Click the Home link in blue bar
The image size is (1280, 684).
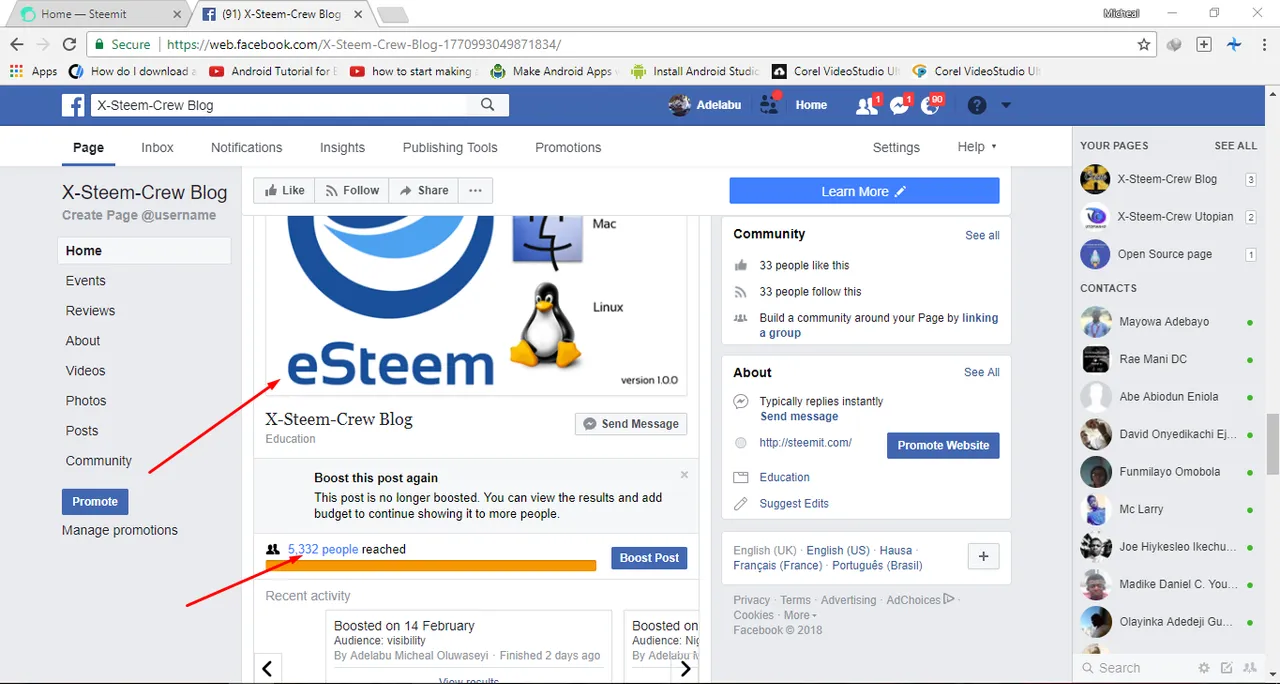pos(811,105)
